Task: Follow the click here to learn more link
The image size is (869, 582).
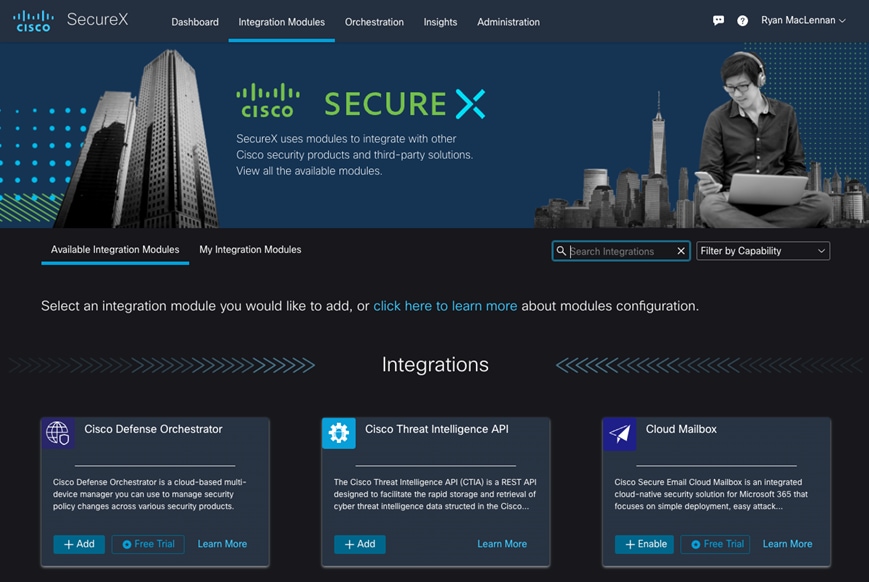Action: click(x=445, y=306)
